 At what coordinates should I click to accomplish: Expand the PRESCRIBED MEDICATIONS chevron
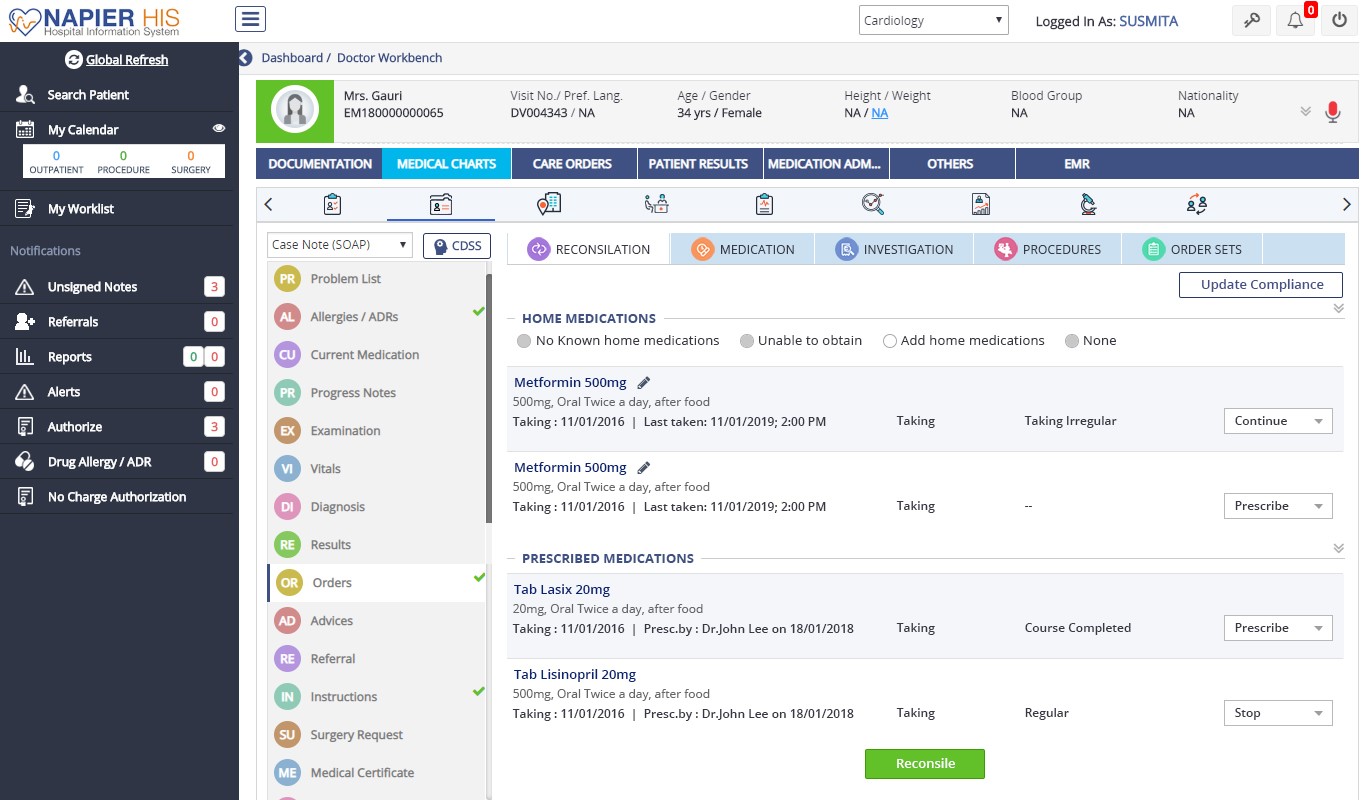coord(1338,548)
